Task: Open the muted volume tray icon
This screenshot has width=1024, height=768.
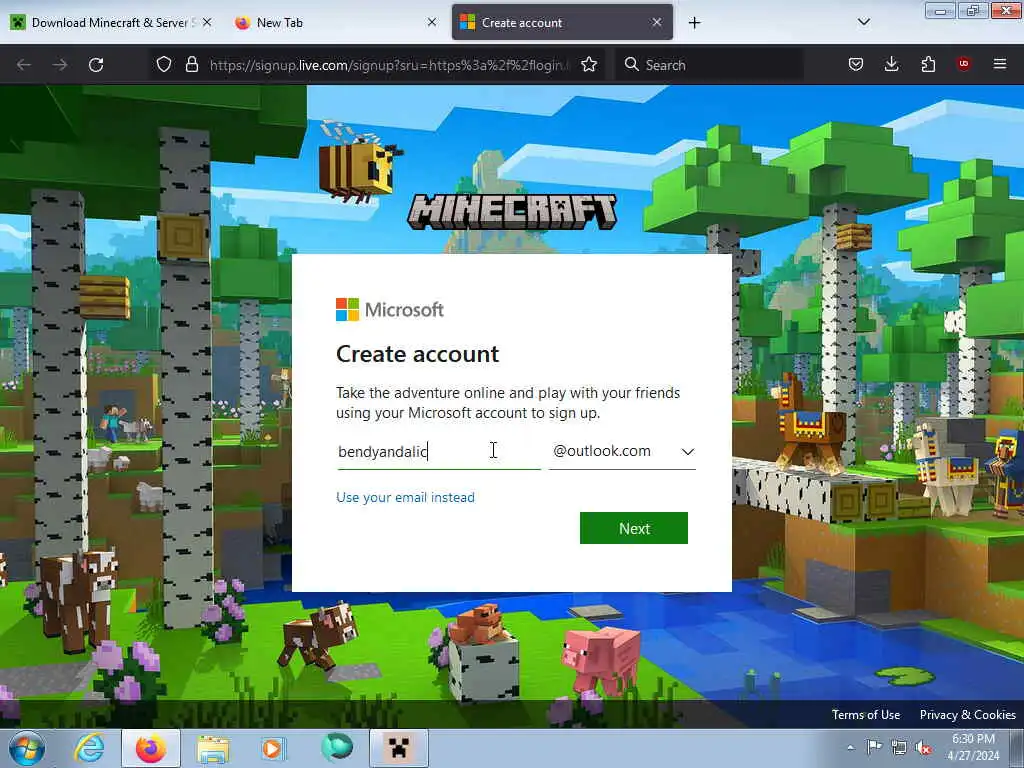Action: pos(923,747)
